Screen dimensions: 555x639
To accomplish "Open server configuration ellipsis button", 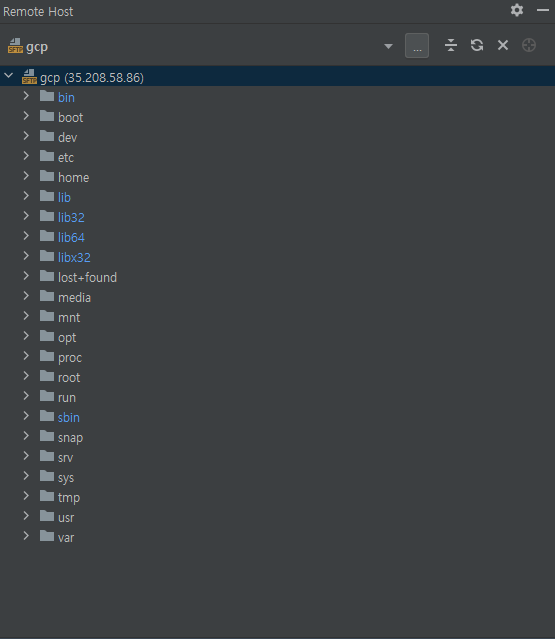I will (417, 46).
